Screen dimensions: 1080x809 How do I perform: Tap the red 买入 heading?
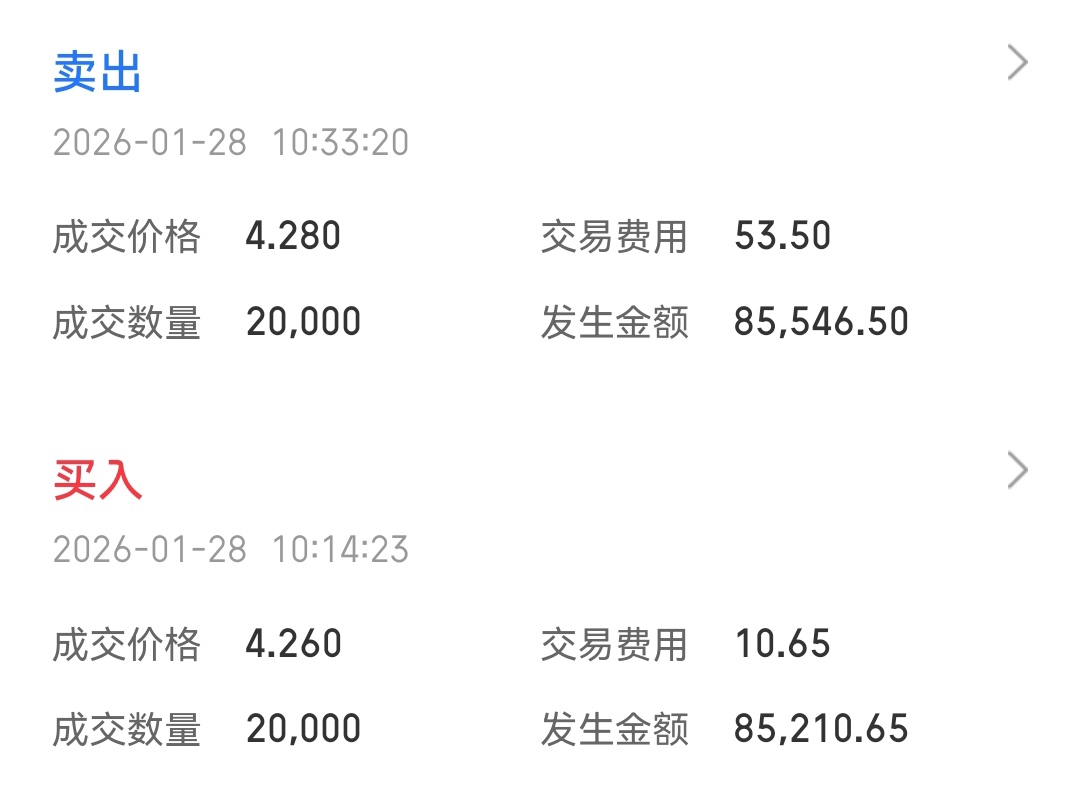(x=97, y=481)
